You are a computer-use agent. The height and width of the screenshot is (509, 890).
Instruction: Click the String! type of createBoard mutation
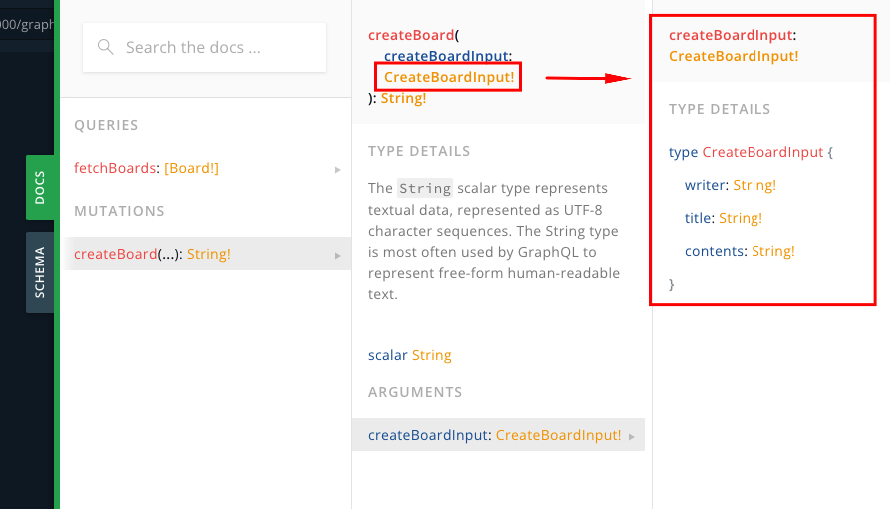pos(208,254)
